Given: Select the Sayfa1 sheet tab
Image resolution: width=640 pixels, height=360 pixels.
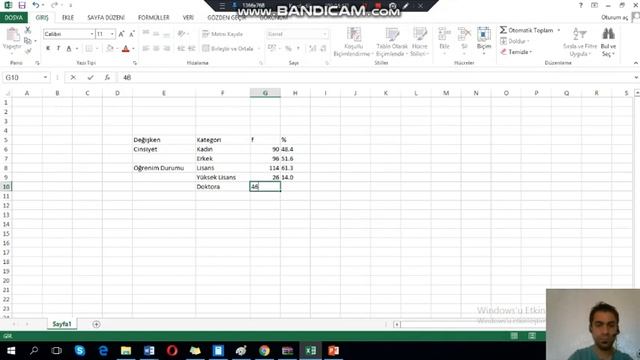Looking at the screenshot, I should (x=62, y=324).
